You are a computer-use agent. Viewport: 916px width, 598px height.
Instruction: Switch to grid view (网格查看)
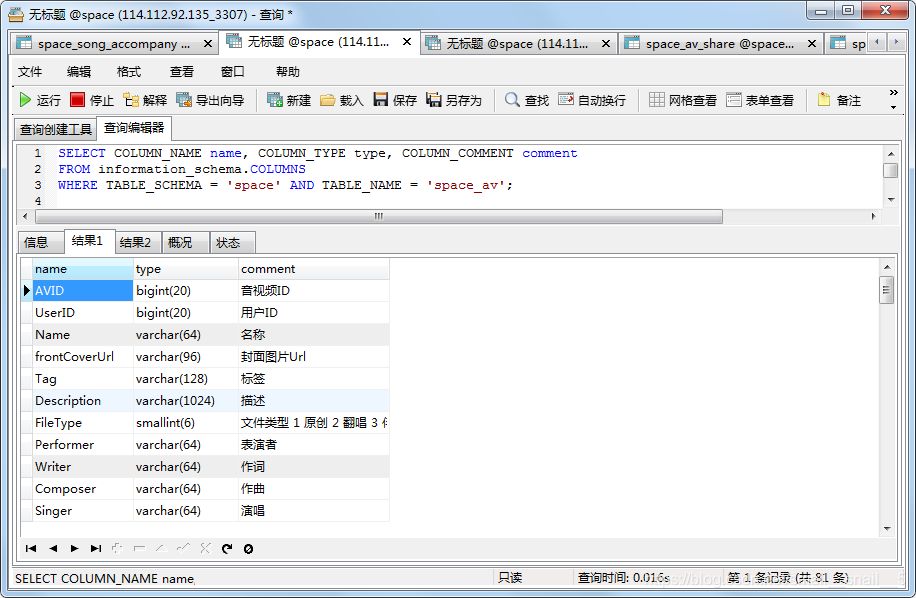(x=683, y=100)
